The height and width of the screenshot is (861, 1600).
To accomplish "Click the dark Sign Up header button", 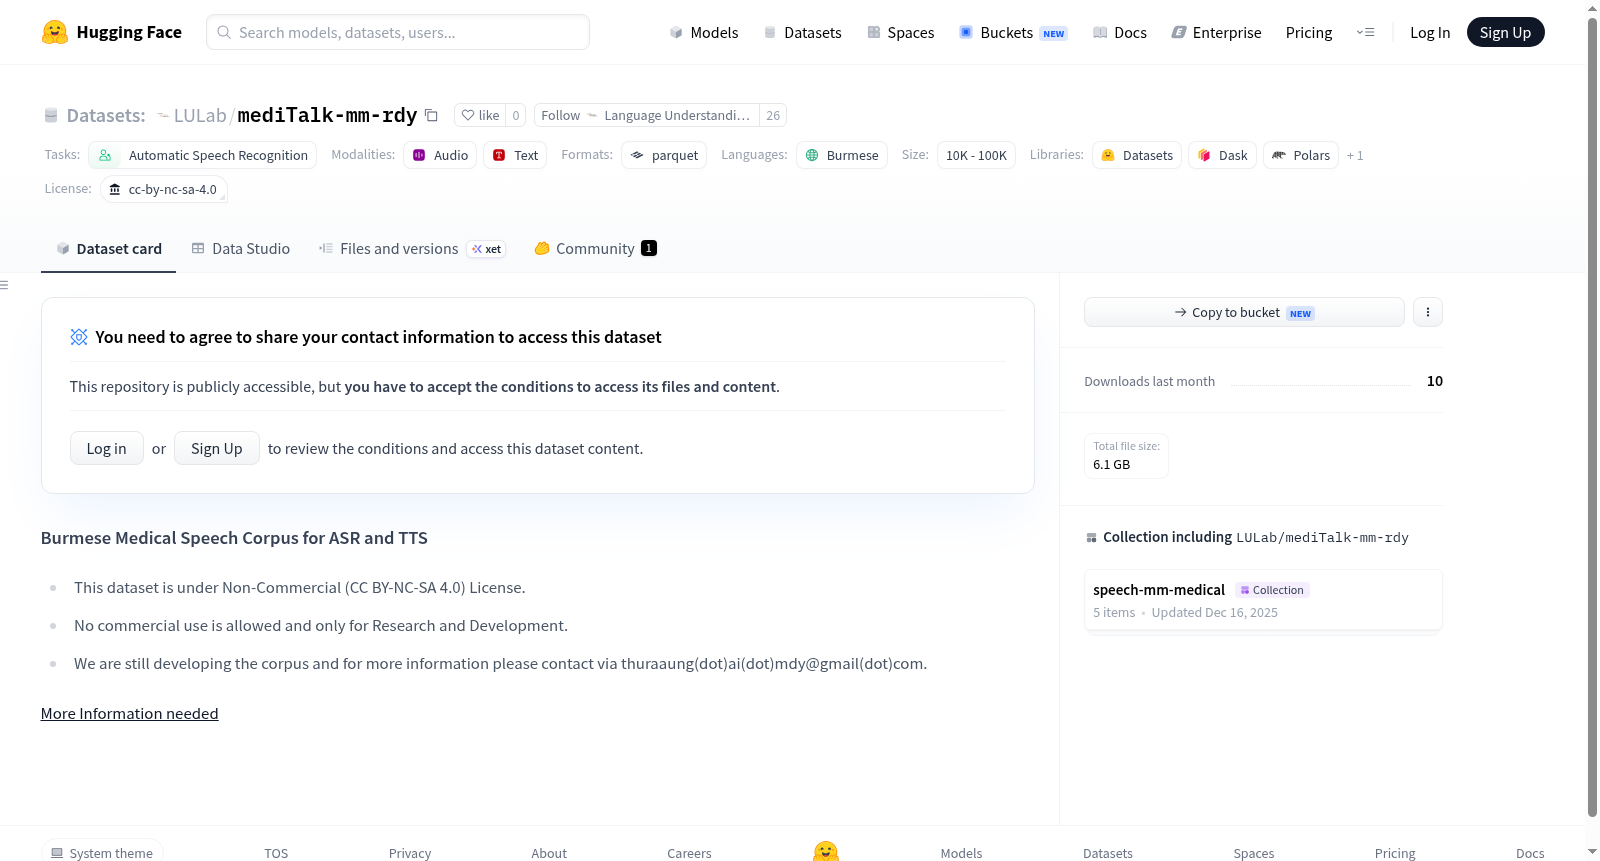I will tap(1505, 32).
